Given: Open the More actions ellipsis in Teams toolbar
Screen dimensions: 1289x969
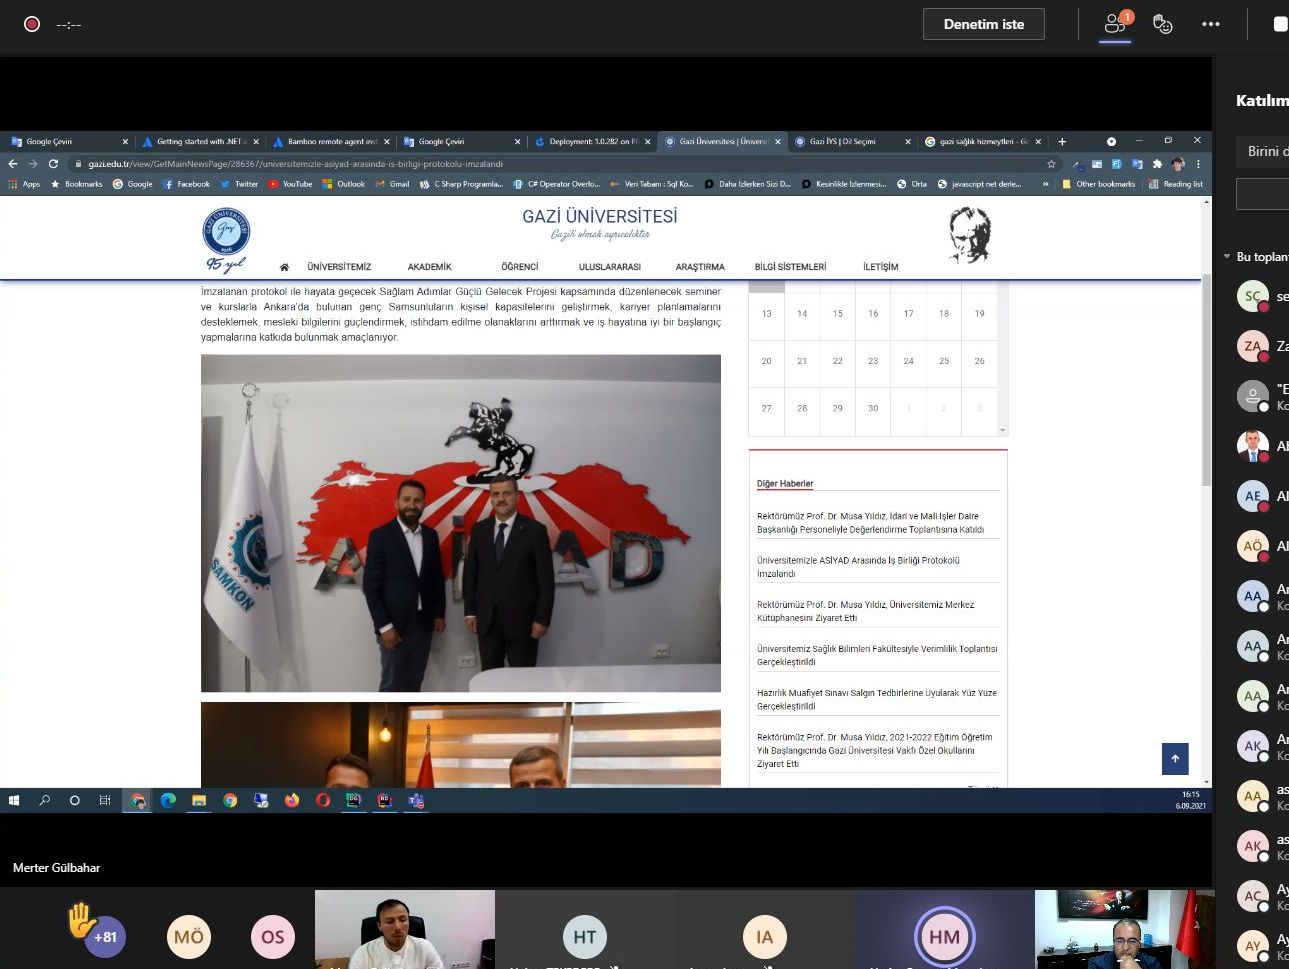Looking at the screenshot, I should (x=1211, y=24).
